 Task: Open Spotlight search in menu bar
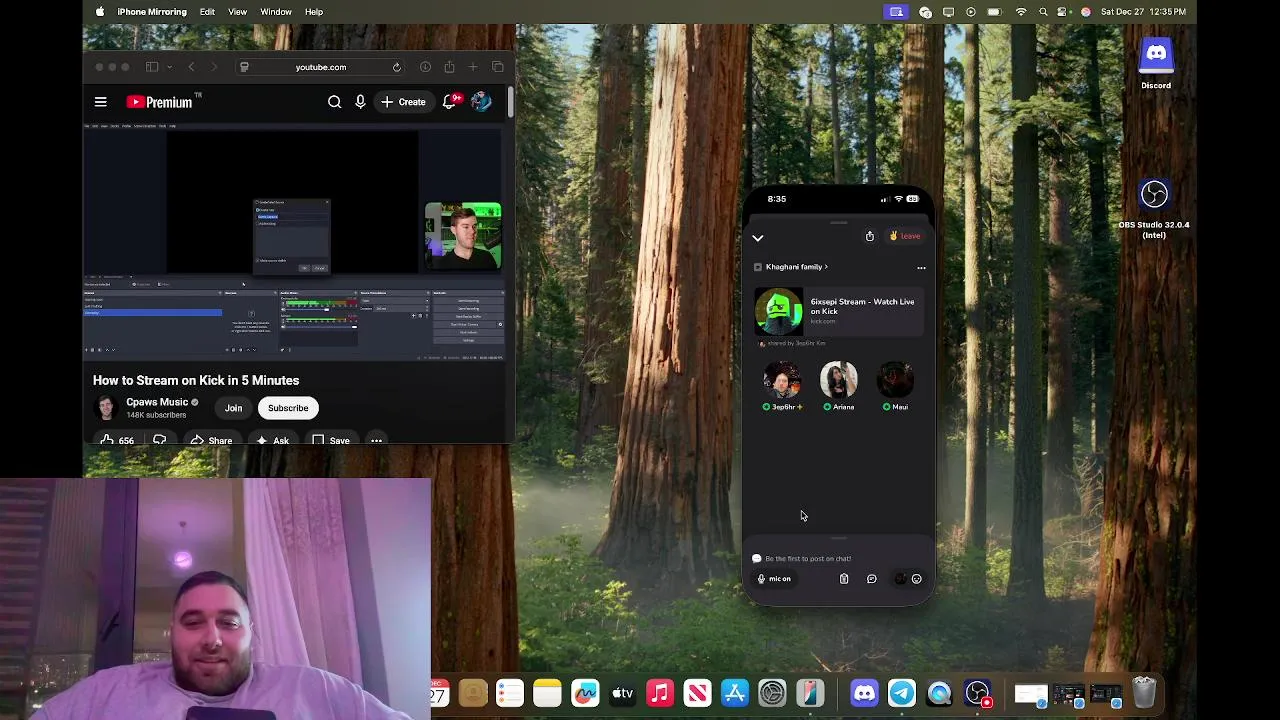coord(1044,12)
